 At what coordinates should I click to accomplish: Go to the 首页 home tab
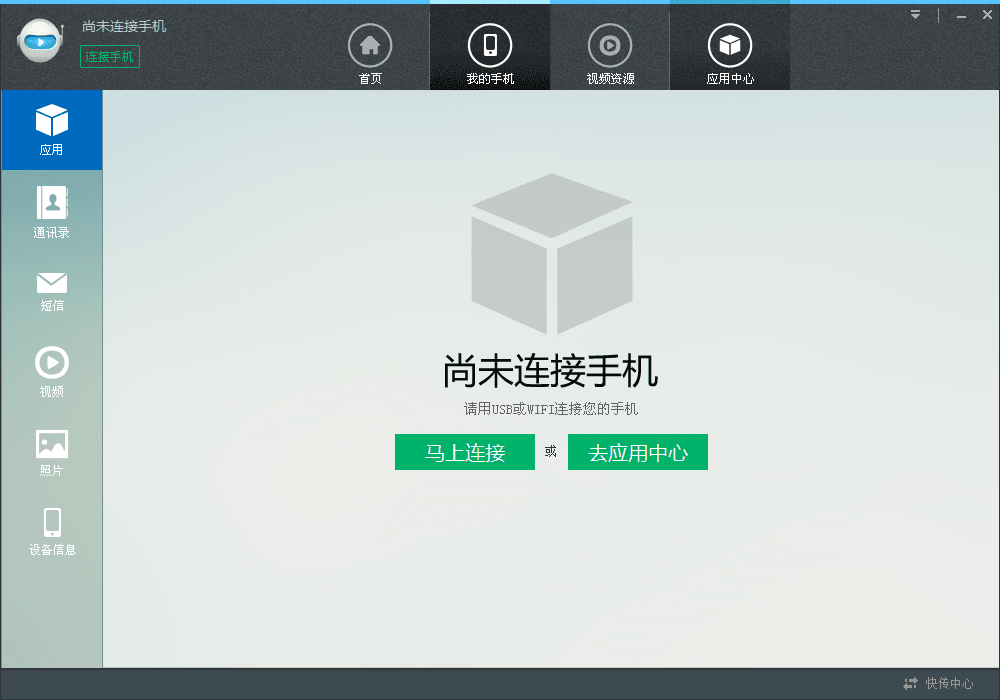tap(370, 54)
